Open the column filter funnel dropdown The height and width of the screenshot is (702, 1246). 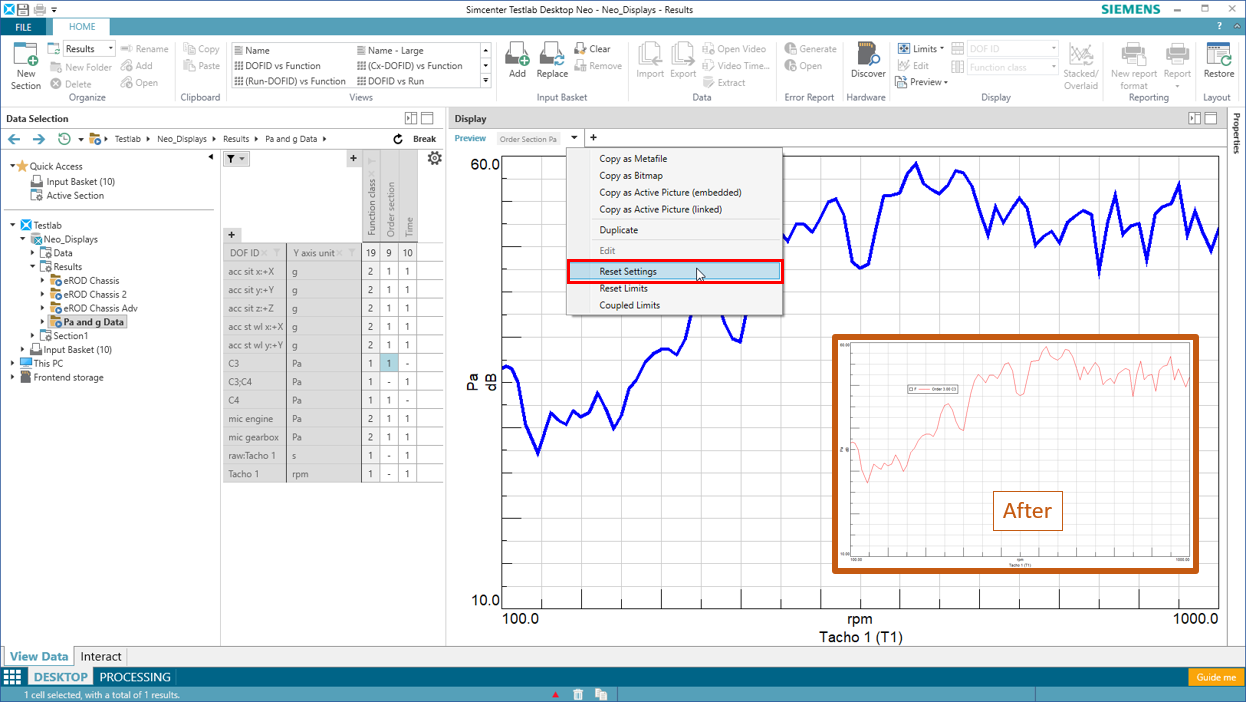coord(236,158)
